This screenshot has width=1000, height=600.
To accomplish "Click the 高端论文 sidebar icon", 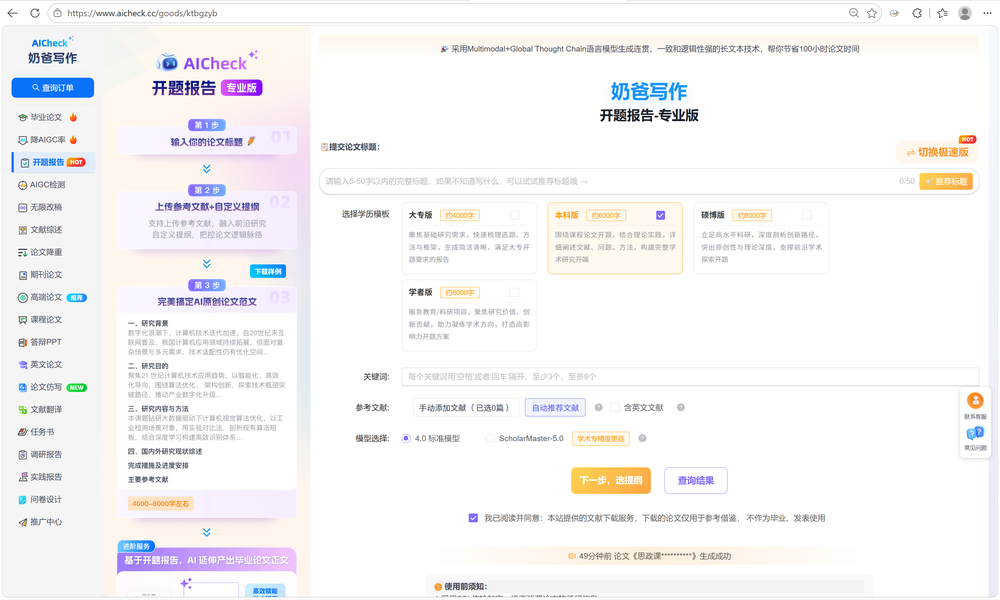I will click(22, 297).
